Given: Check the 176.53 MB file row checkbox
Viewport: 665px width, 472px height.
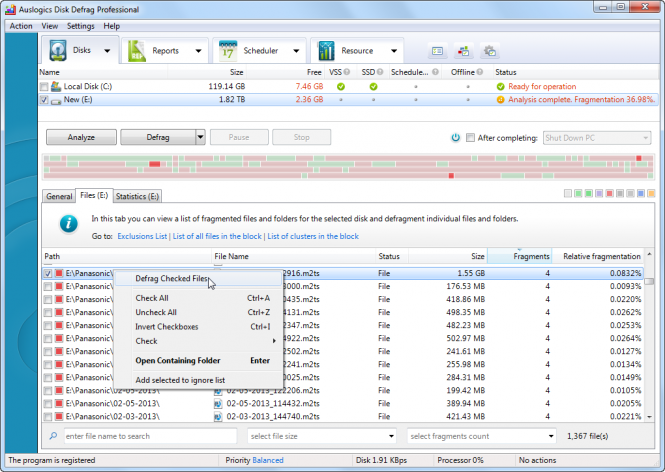Looking at the screenshot, I should tap(48, 287).
